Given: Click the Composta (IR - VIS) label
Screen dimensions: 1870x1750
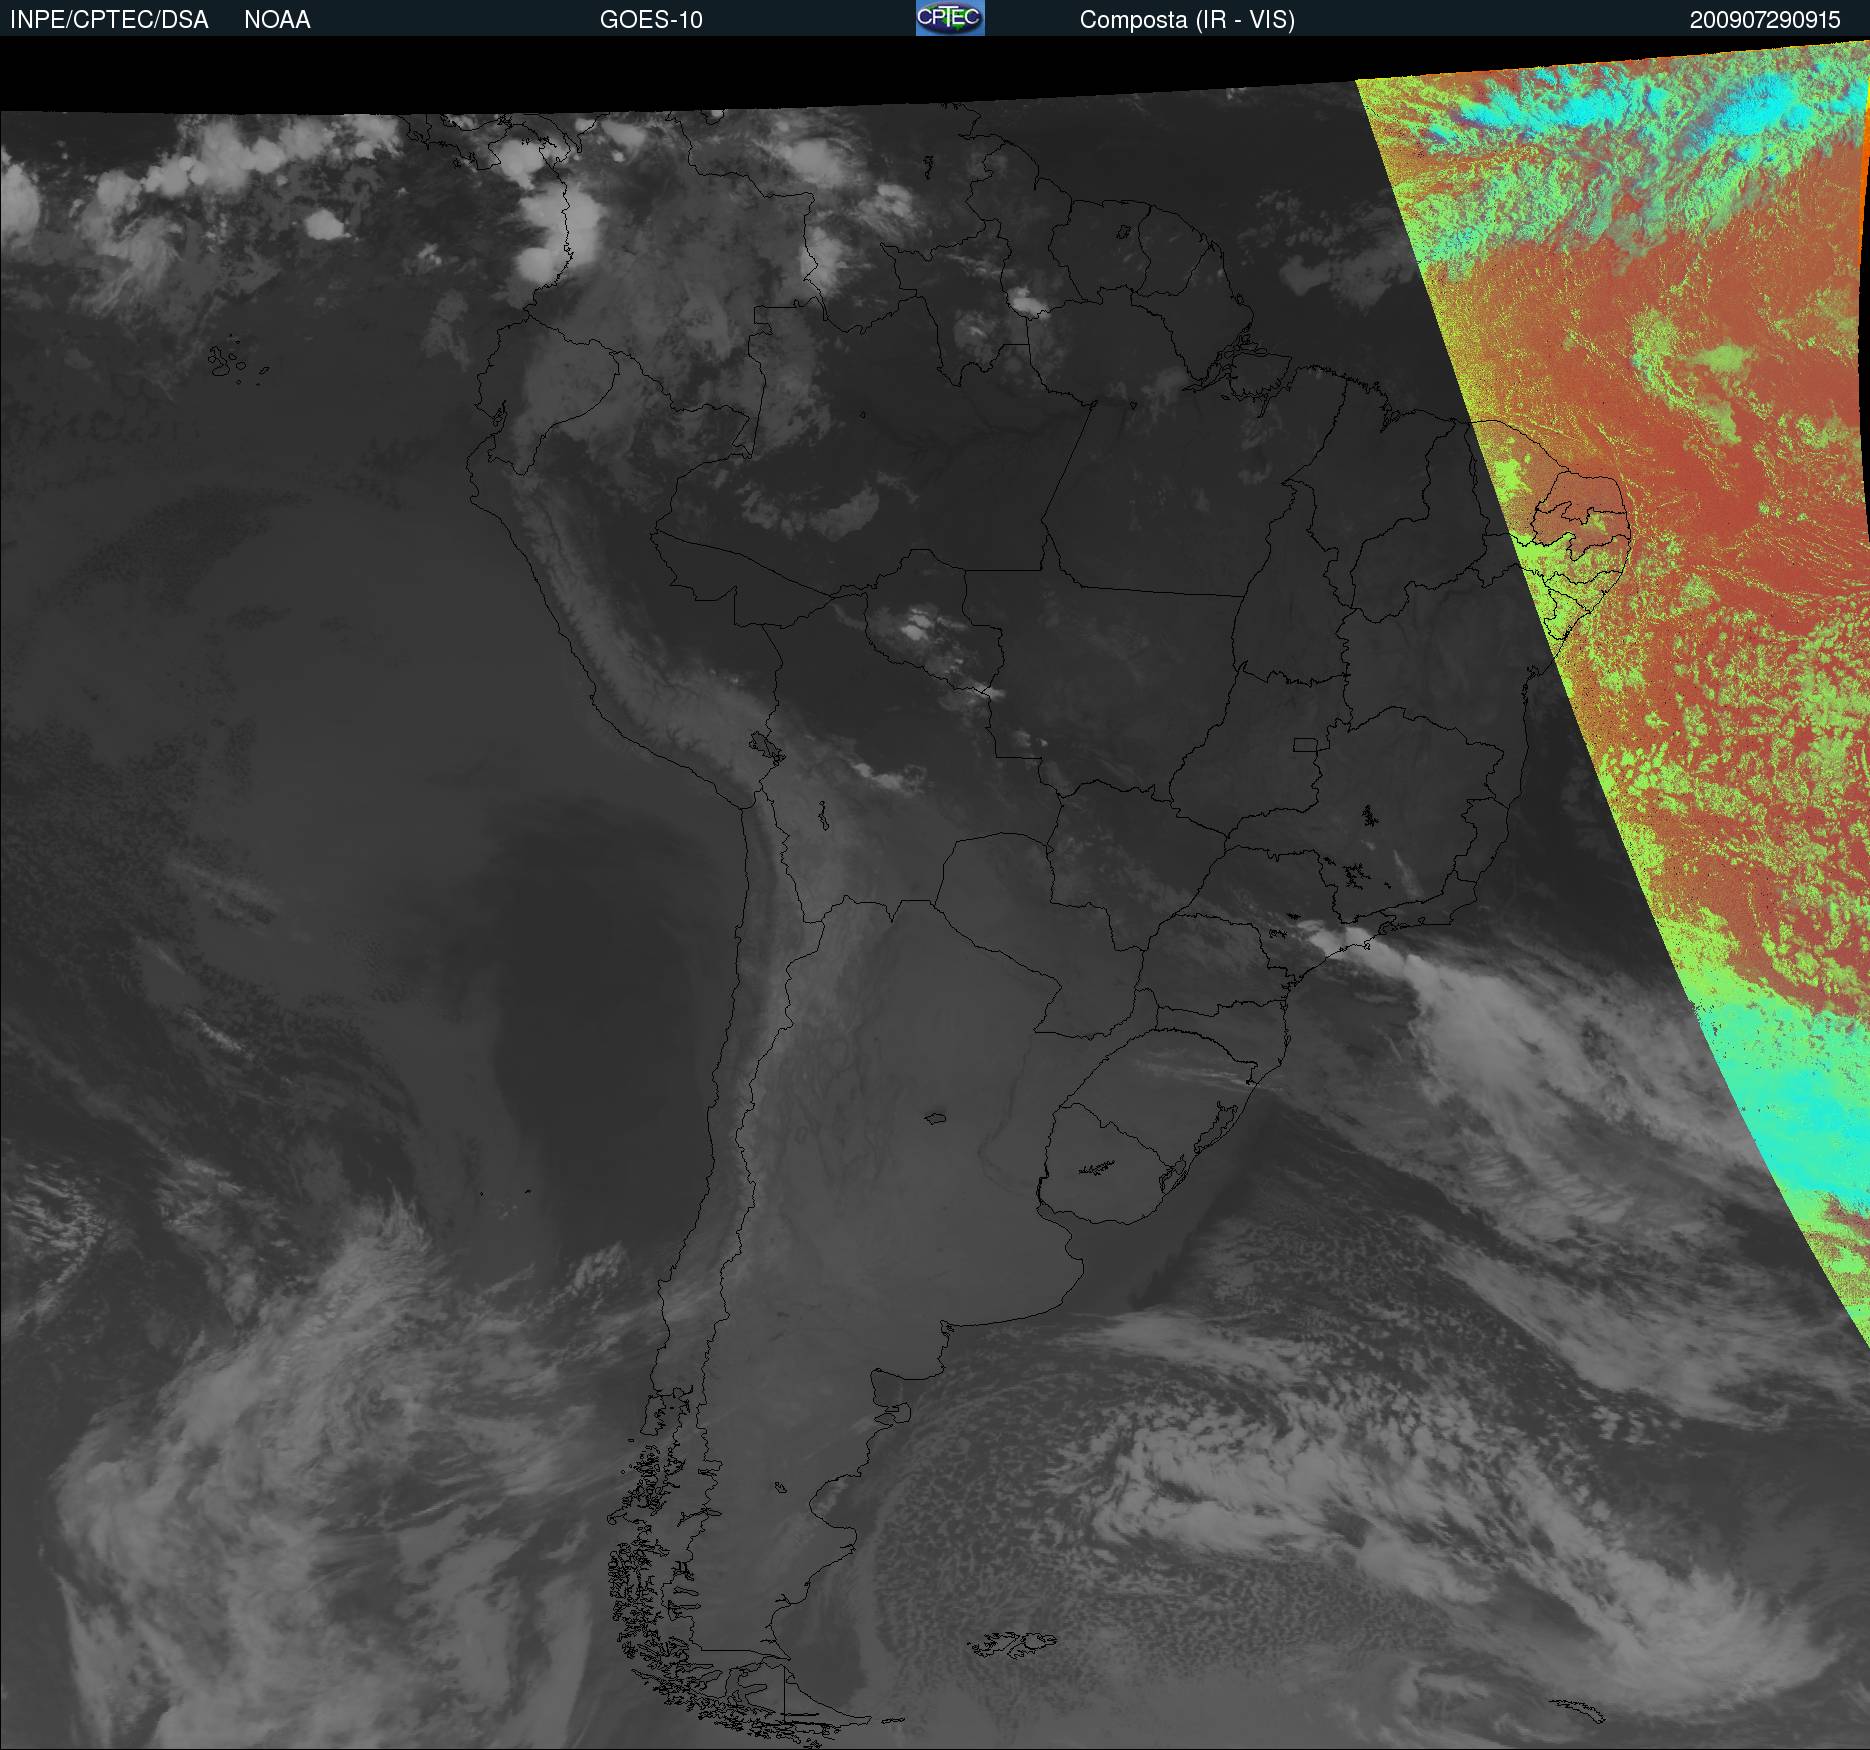Looking at the screenshot, I should coord(1187,20).
